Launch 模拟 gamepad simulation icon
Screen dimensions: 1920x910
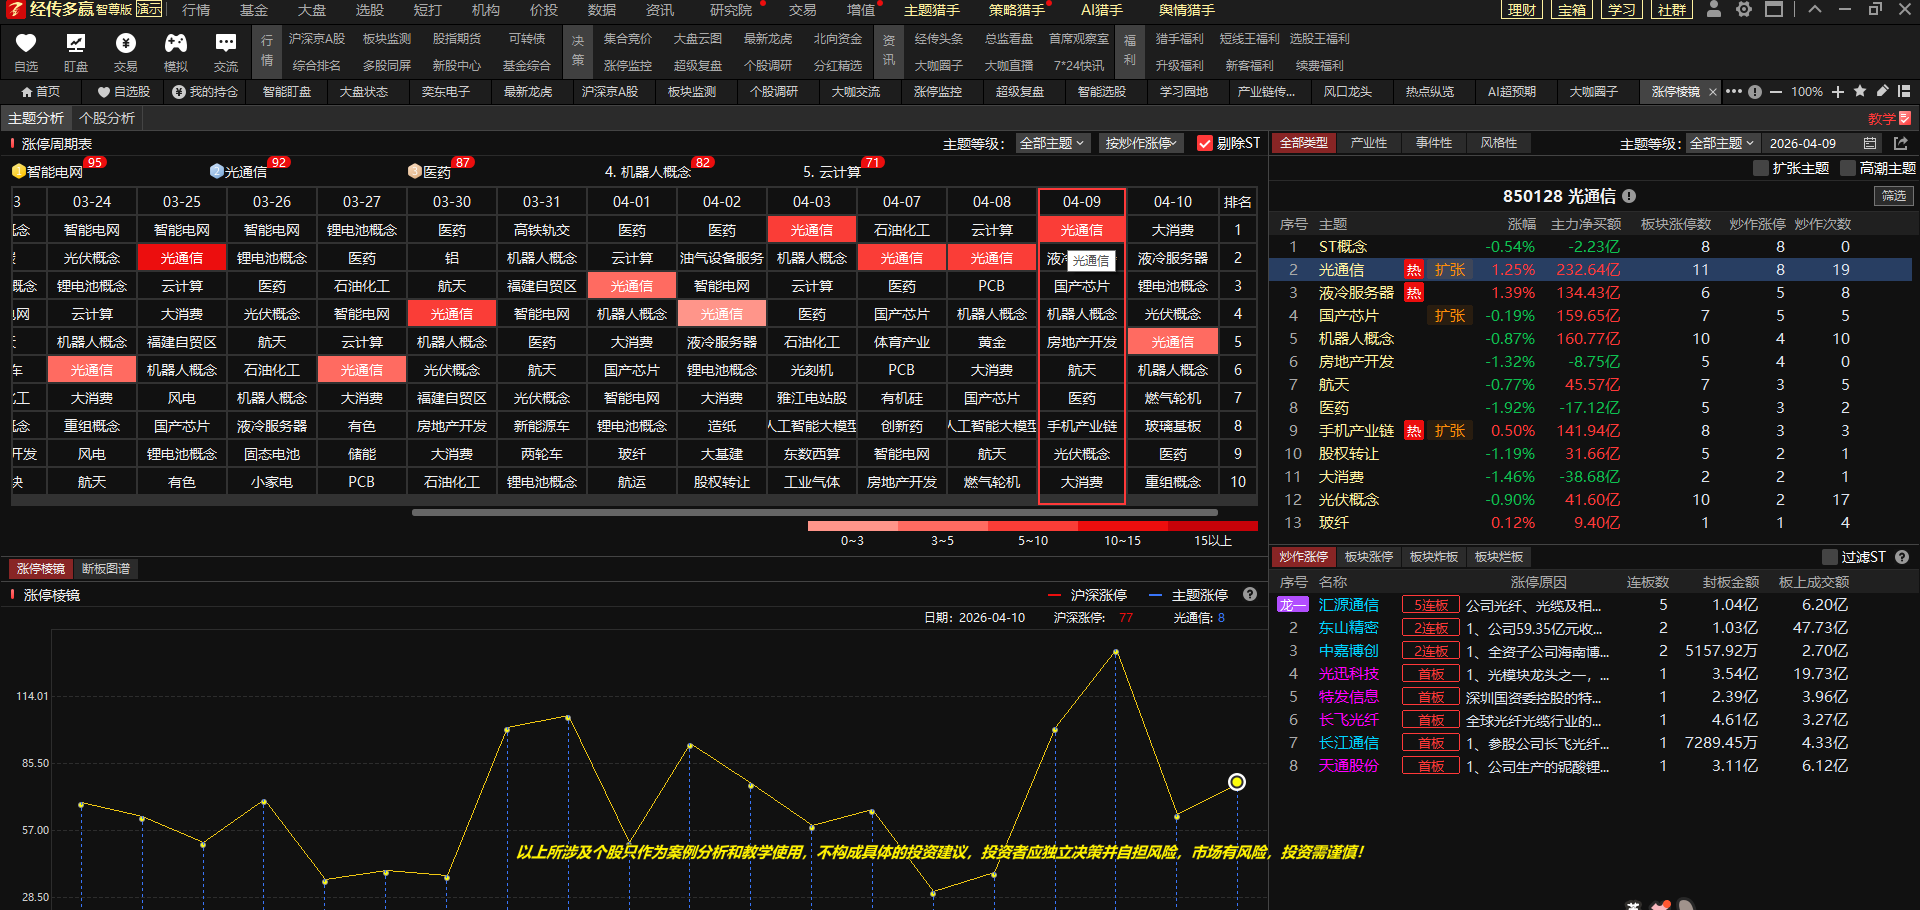[x=176, y=44]
